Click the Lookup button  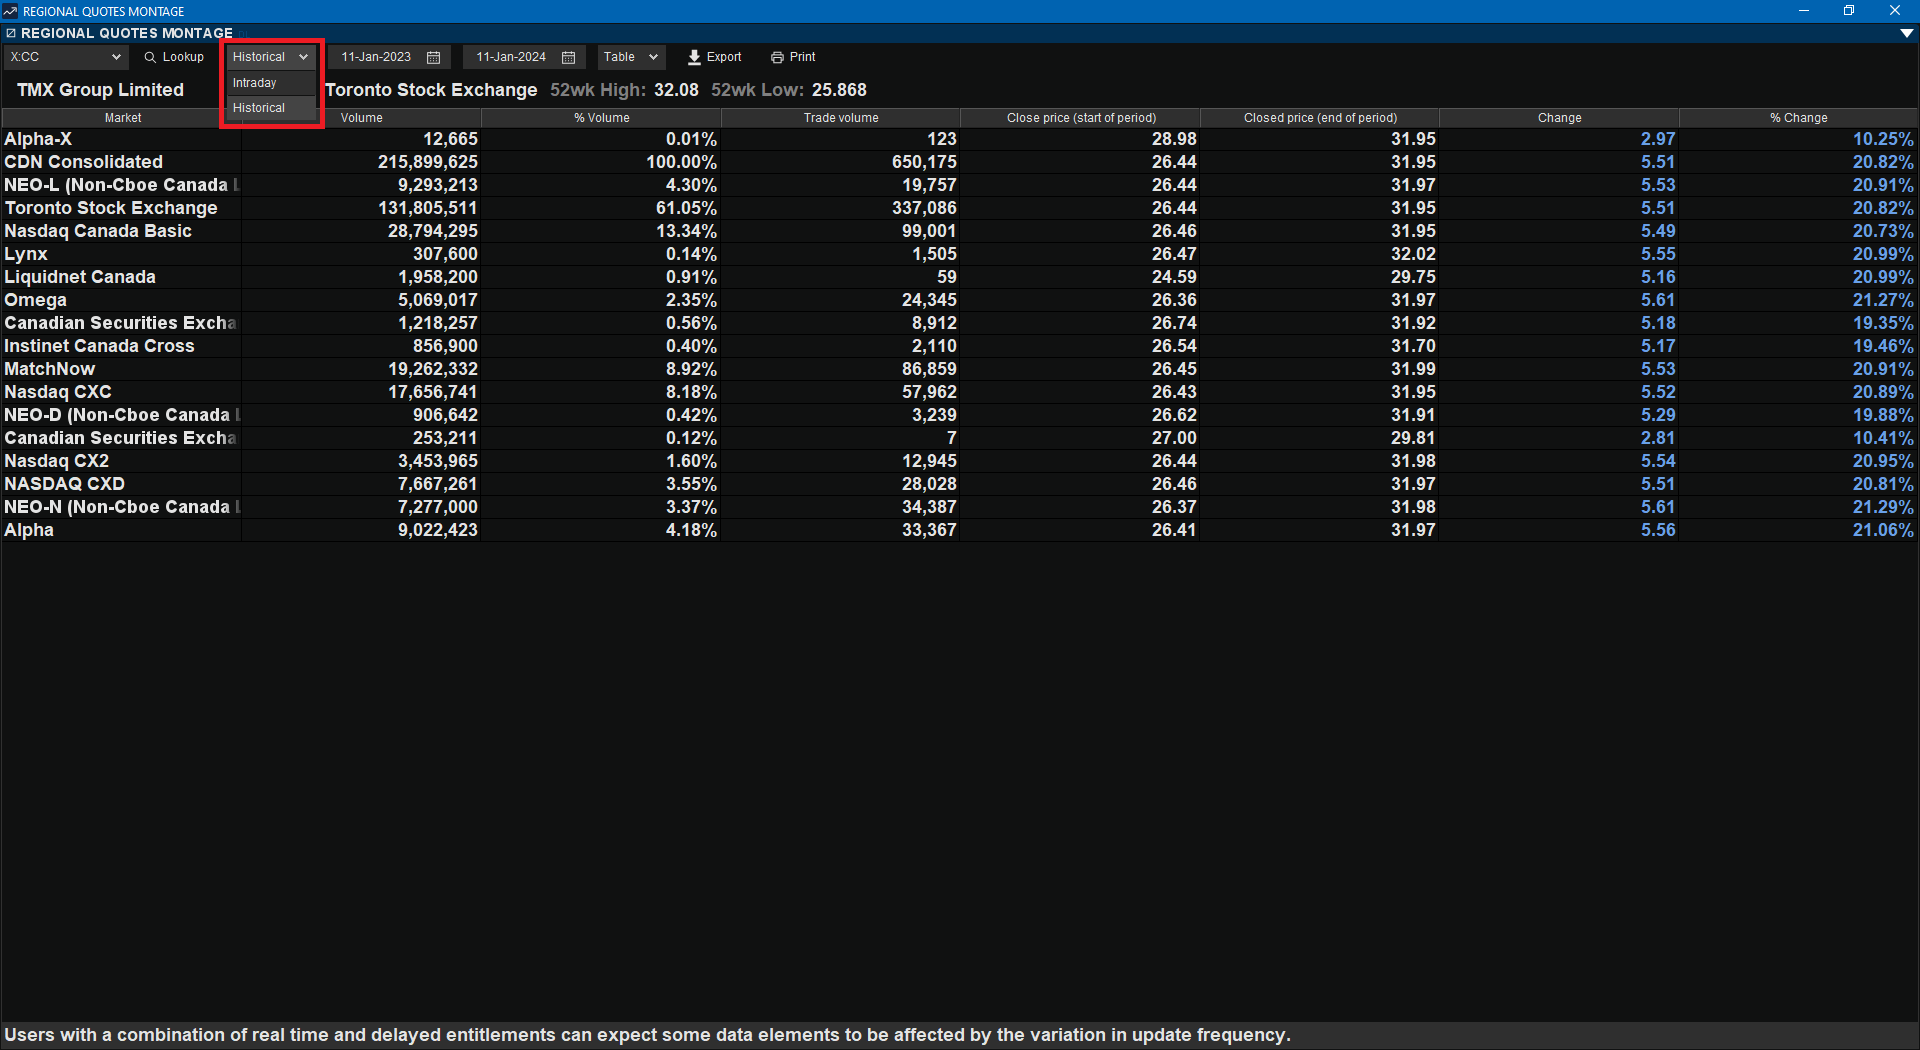point(174,57)
